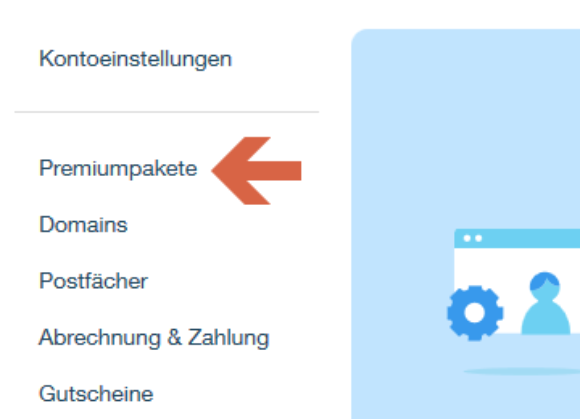This screenshot has width=580, height=419.
Task: Click the horizontal divider below Kontoeinstellungen
Action: tap(167, 112)
